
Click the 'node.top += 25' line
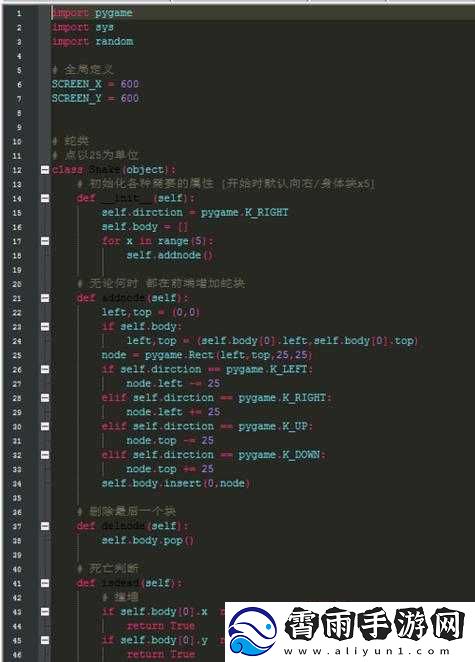(x=170, y=469)
